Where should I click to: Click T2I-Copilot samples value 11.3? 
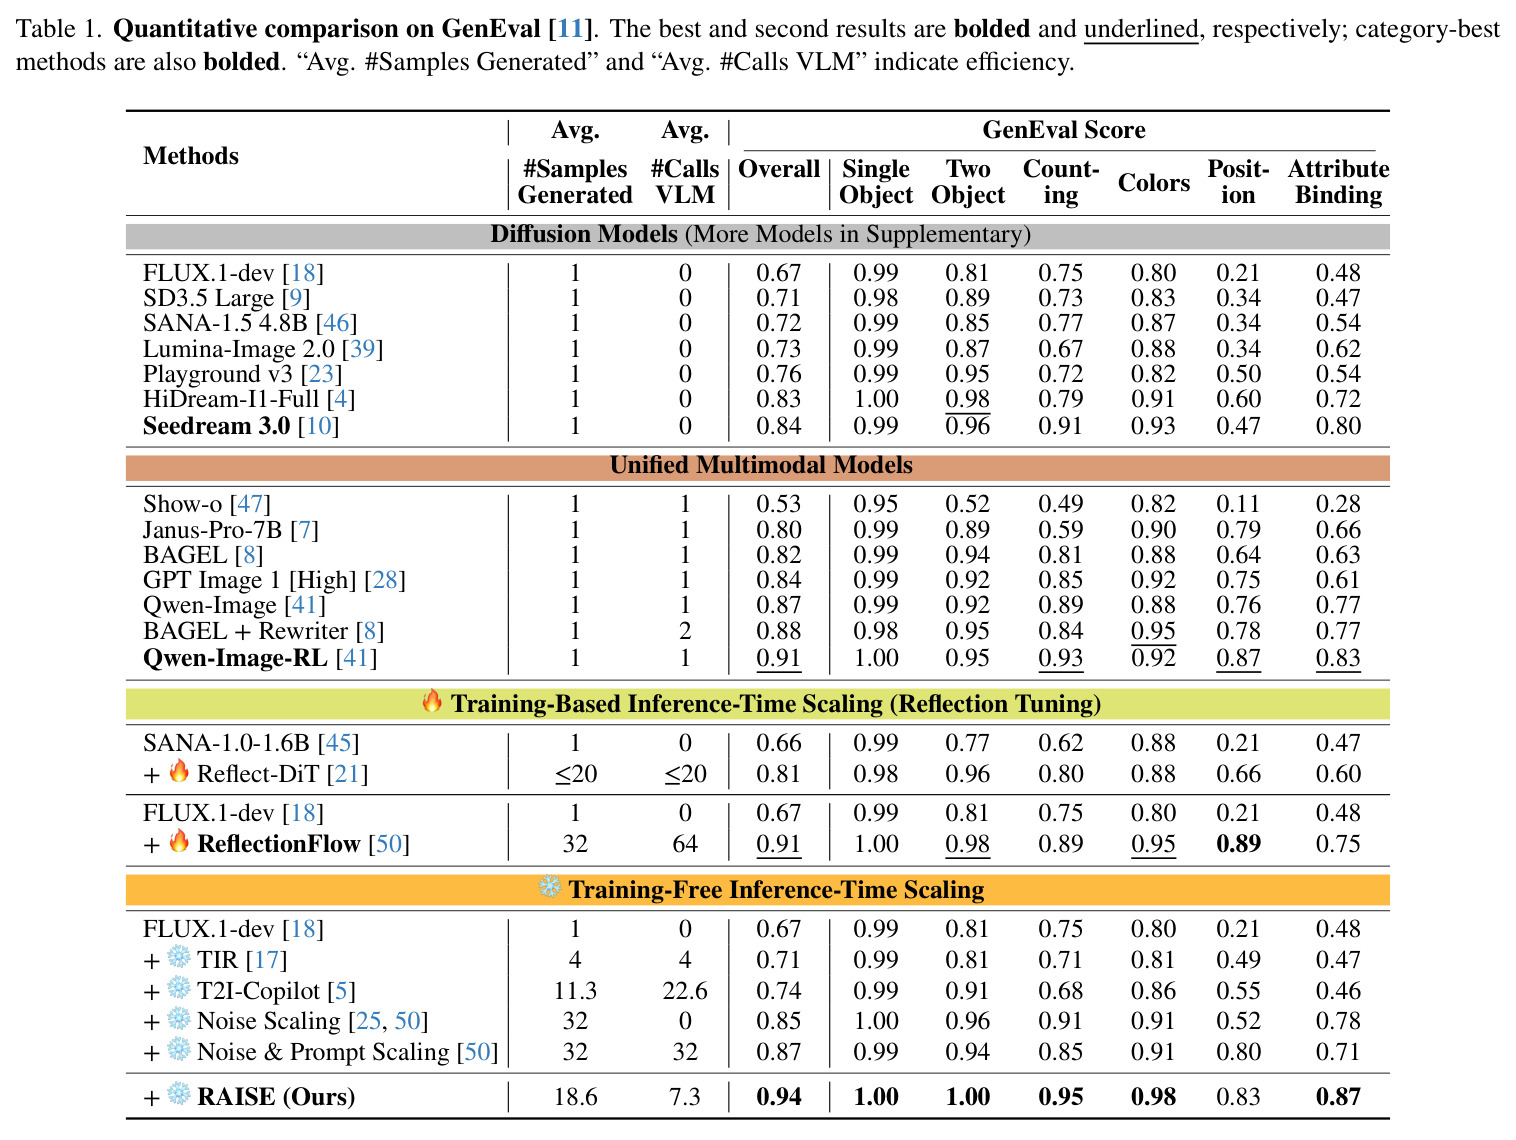coord(575,991)
